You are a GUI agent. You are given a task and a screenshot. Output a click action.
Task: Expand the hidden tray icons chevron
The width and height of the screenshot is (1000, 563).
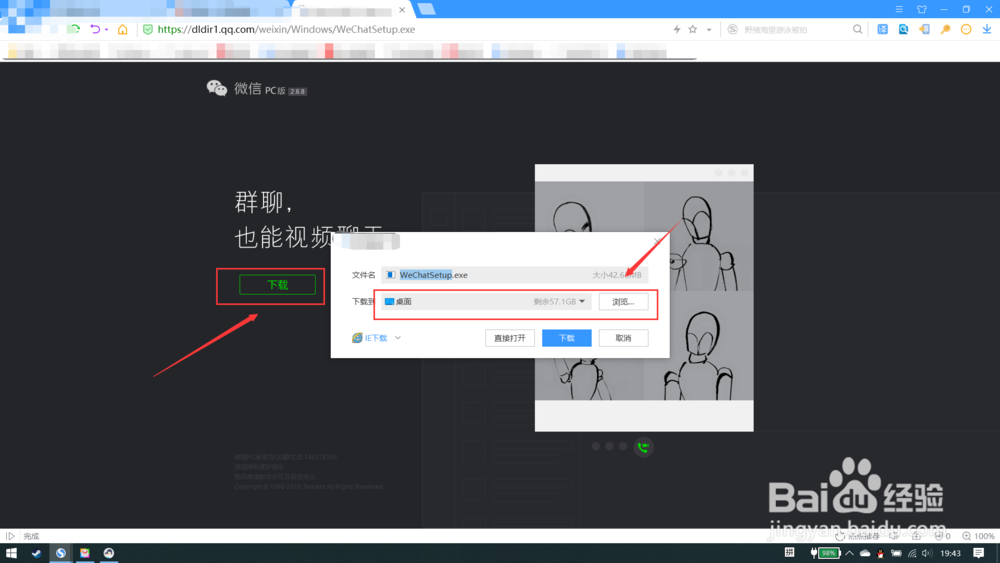coord(849,553)
